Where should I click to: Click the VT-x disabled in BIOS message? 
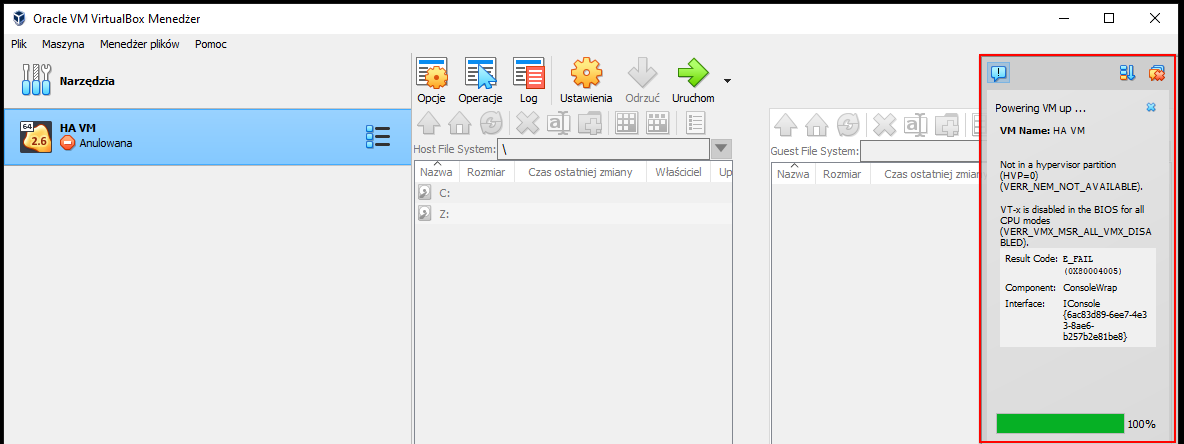click(x=1075, y=226)
